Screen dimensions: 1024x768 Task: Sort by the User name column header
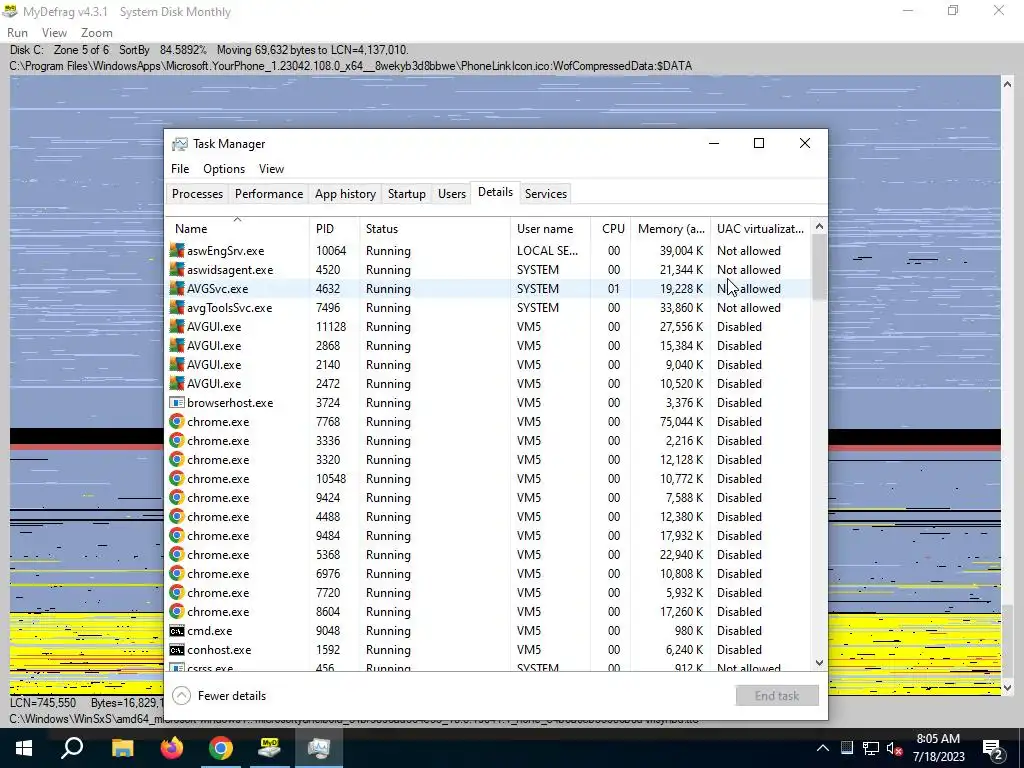point(551,229)
